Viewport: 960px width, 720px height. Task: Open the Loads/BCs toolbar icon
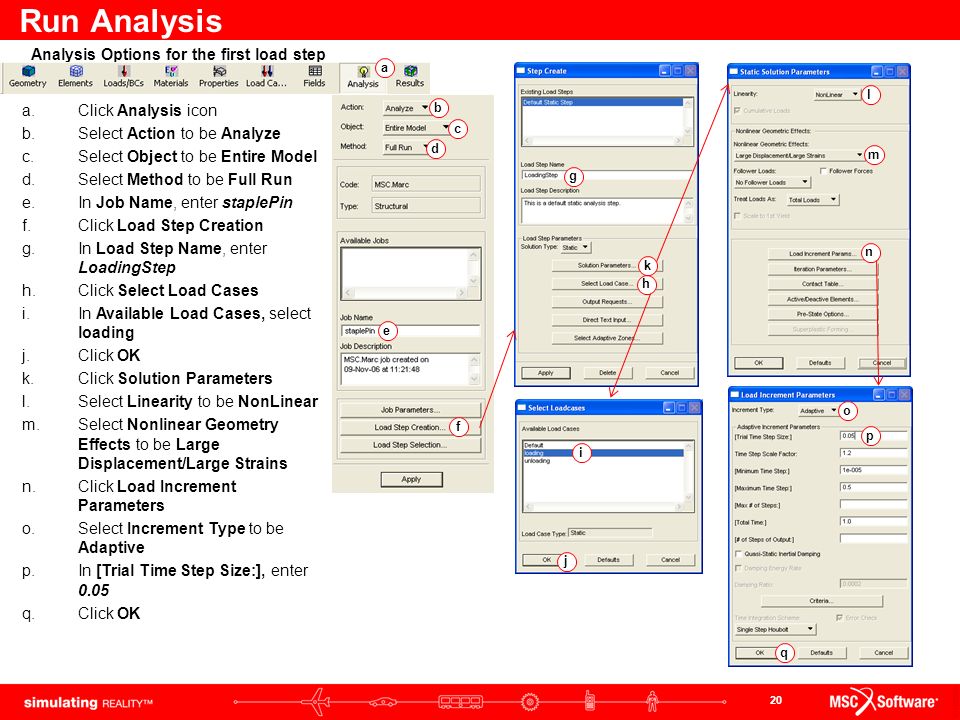click(124, 77)
